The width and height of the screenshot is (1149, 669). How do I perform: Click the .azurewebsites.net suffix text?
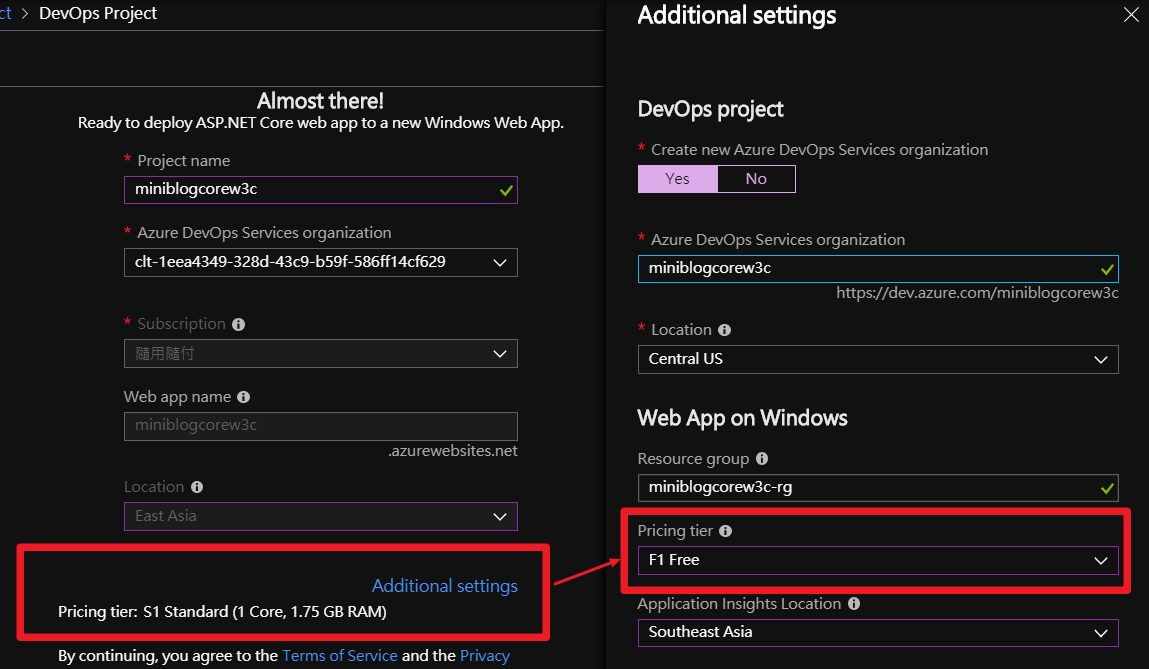(453, 451)
